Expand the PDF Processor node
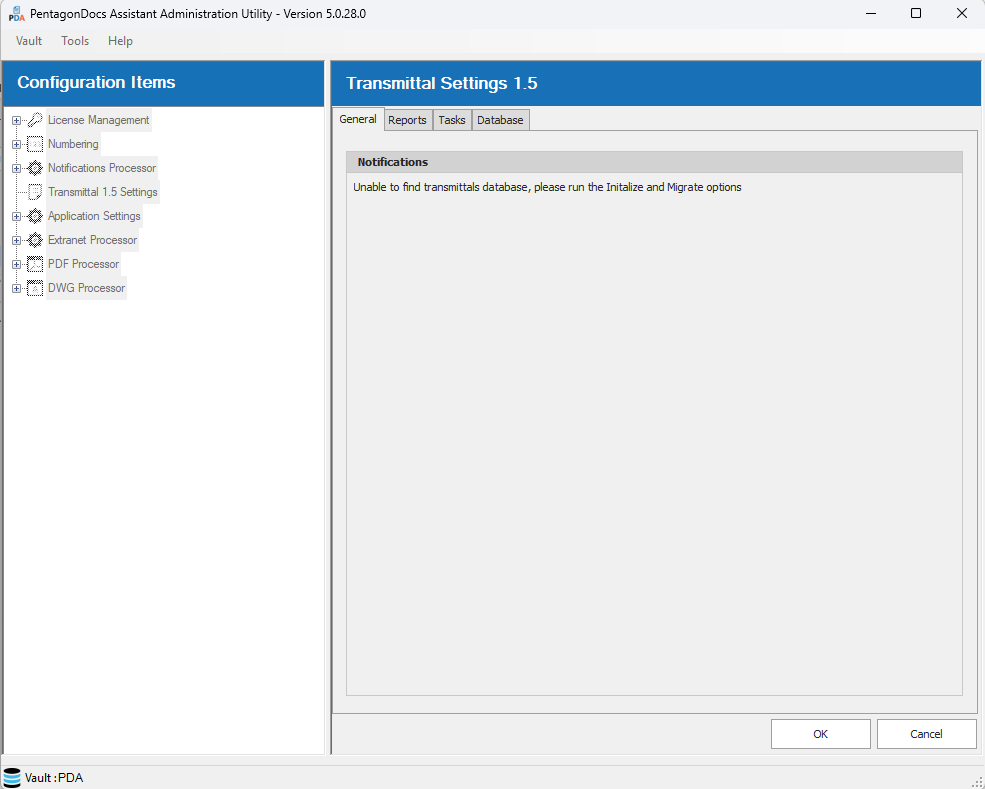Viewport: 985px width, 789px height. tap(16, 264)
